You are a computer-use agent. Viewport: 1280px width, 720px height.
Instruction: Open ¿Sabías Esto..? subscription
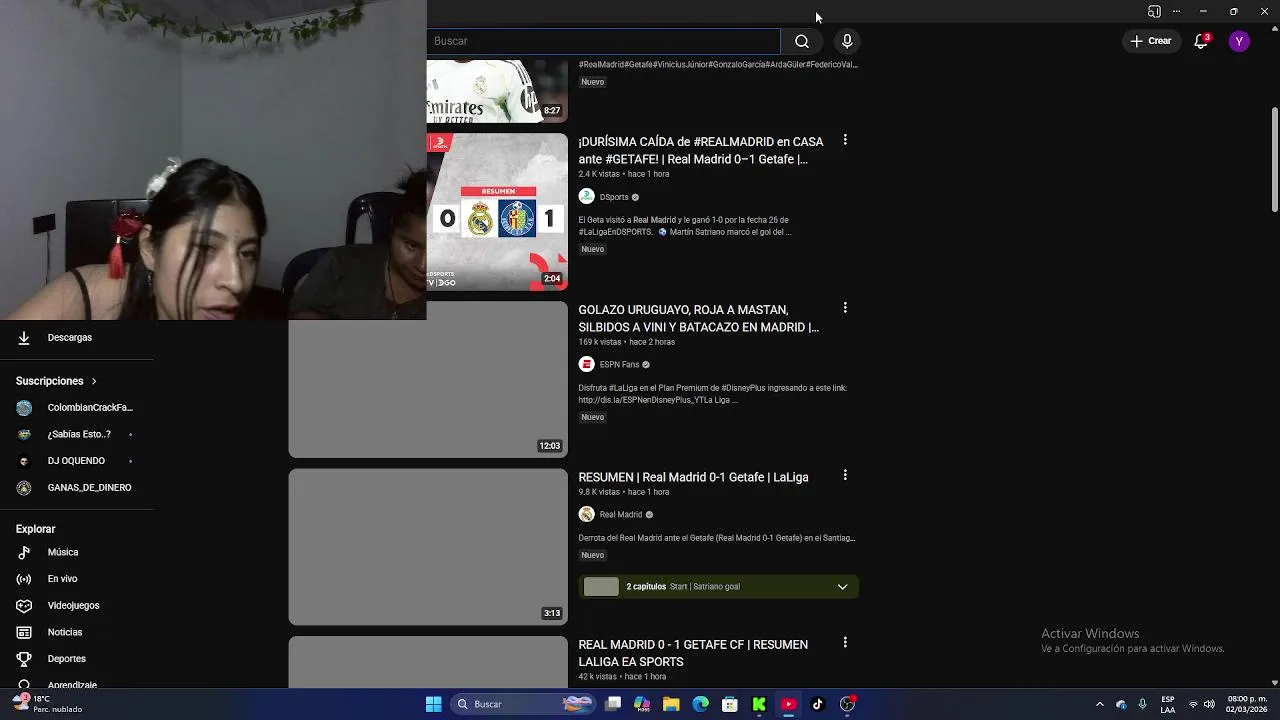click(x=77, y=434)
